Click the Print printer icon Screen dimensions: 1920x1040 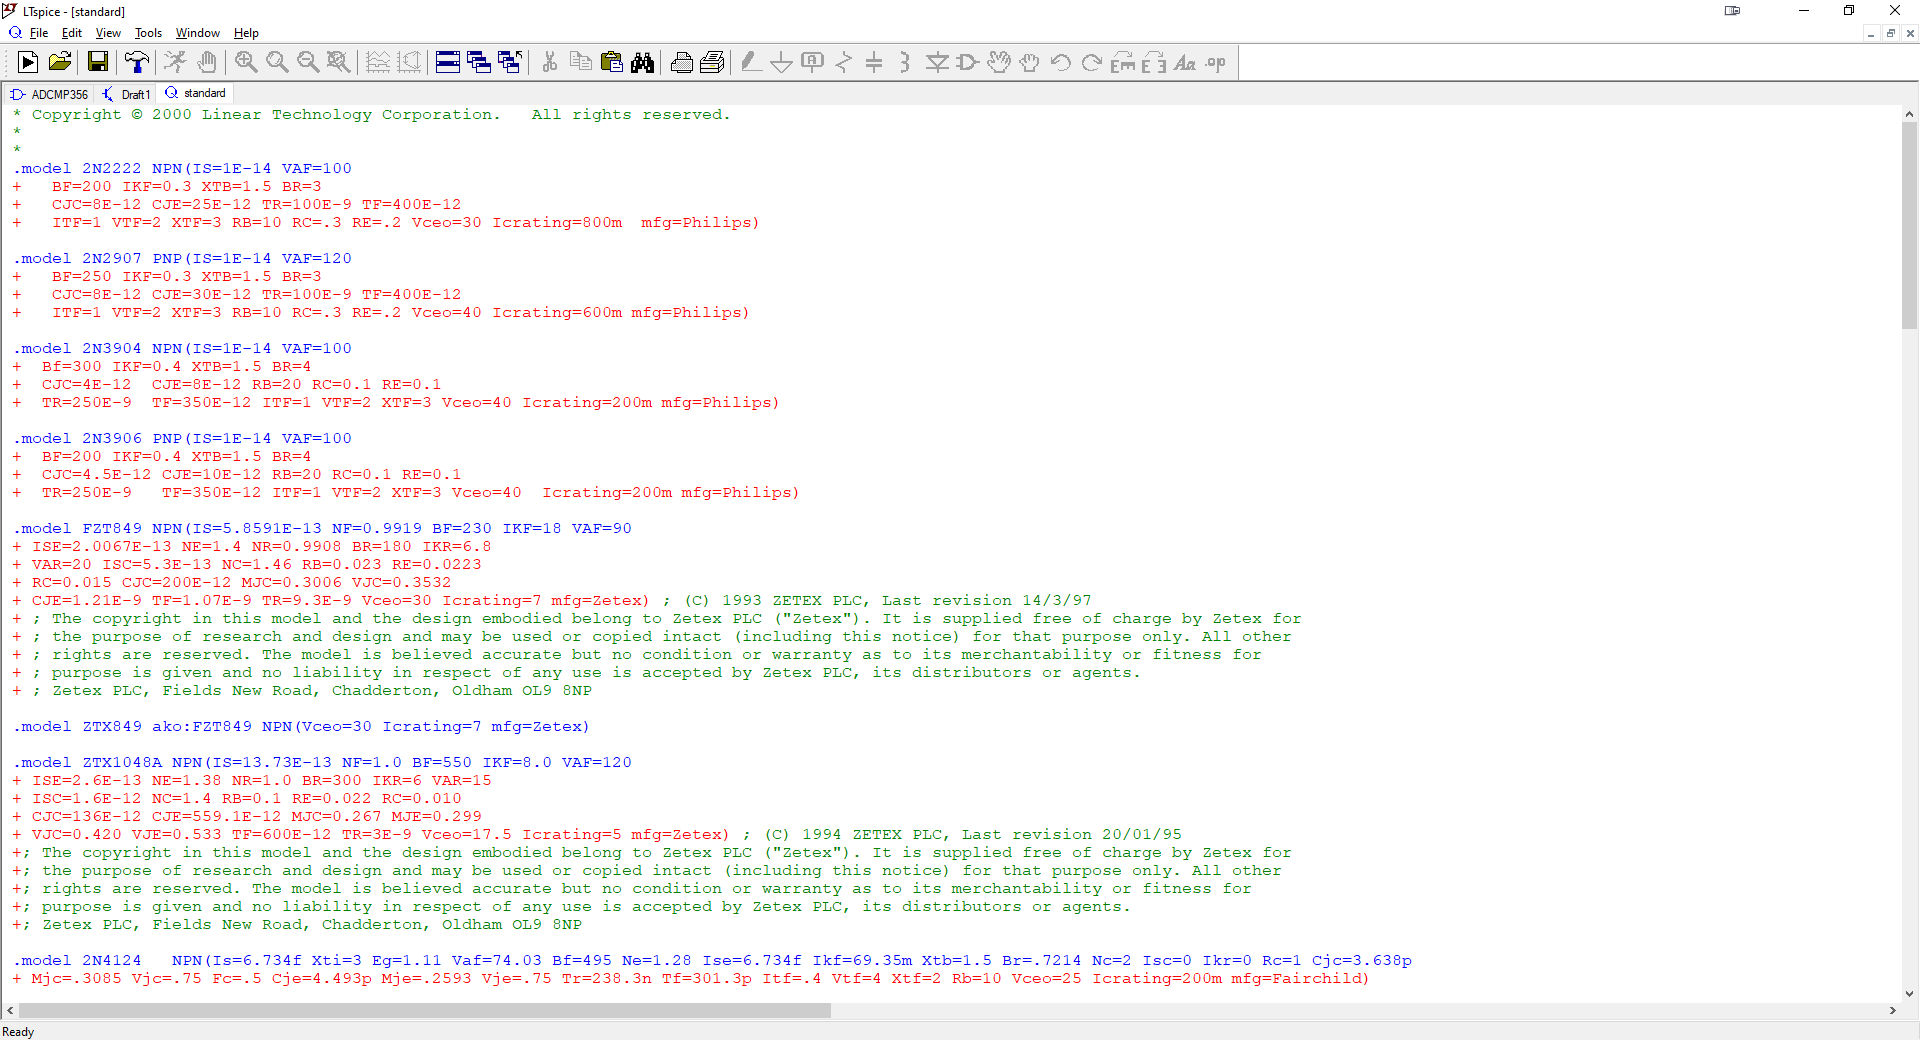point(682,62)
